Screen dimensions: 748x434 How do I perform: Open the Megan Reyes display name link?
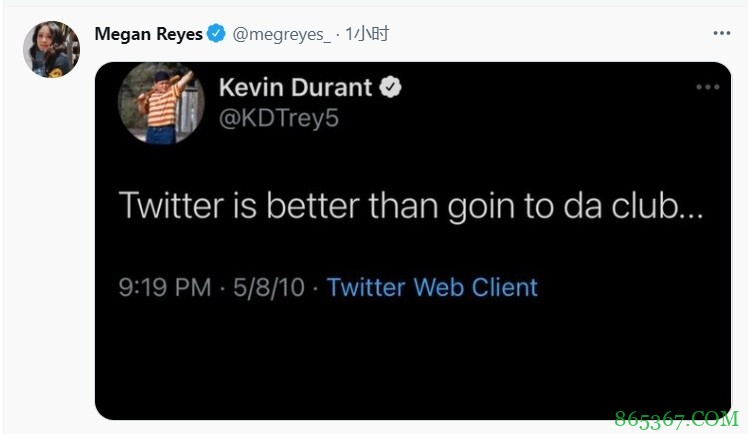(148, 34)
